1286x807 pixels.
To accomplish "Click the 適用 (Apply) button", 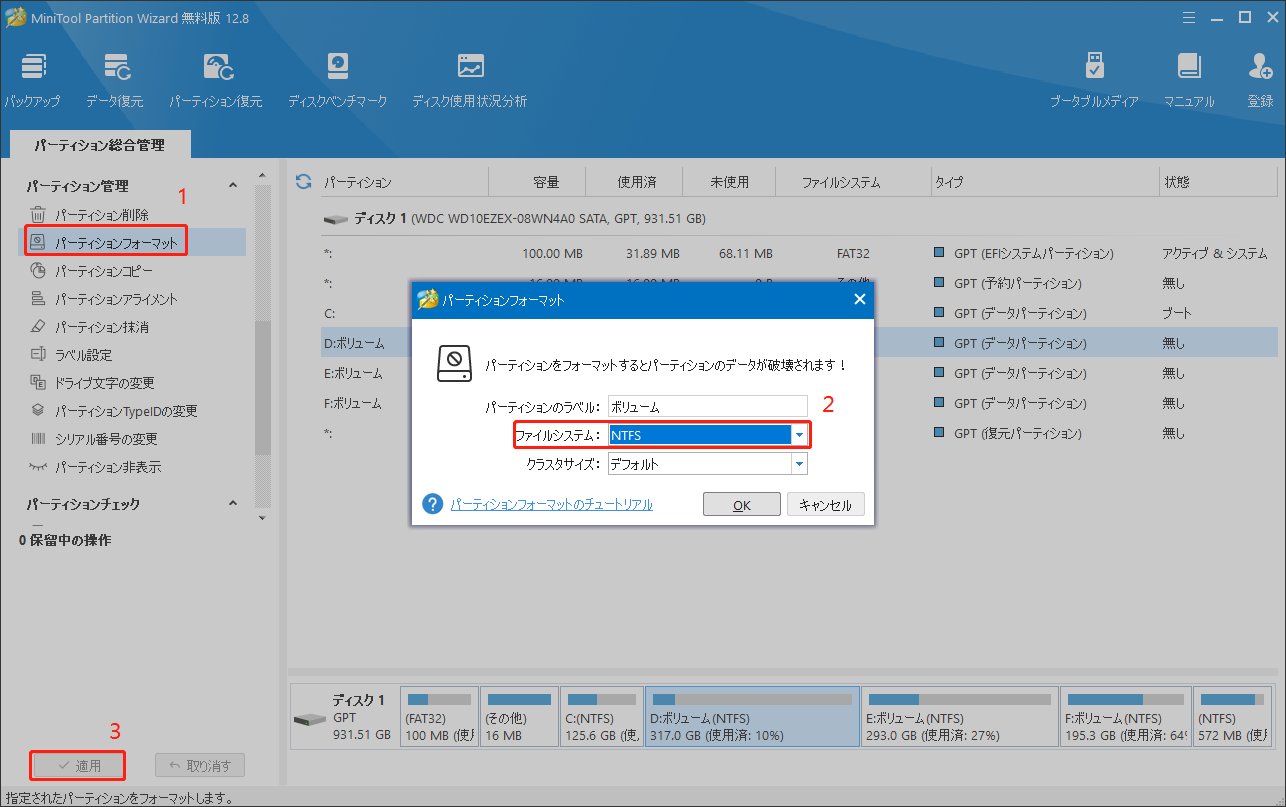I will 79,766.
